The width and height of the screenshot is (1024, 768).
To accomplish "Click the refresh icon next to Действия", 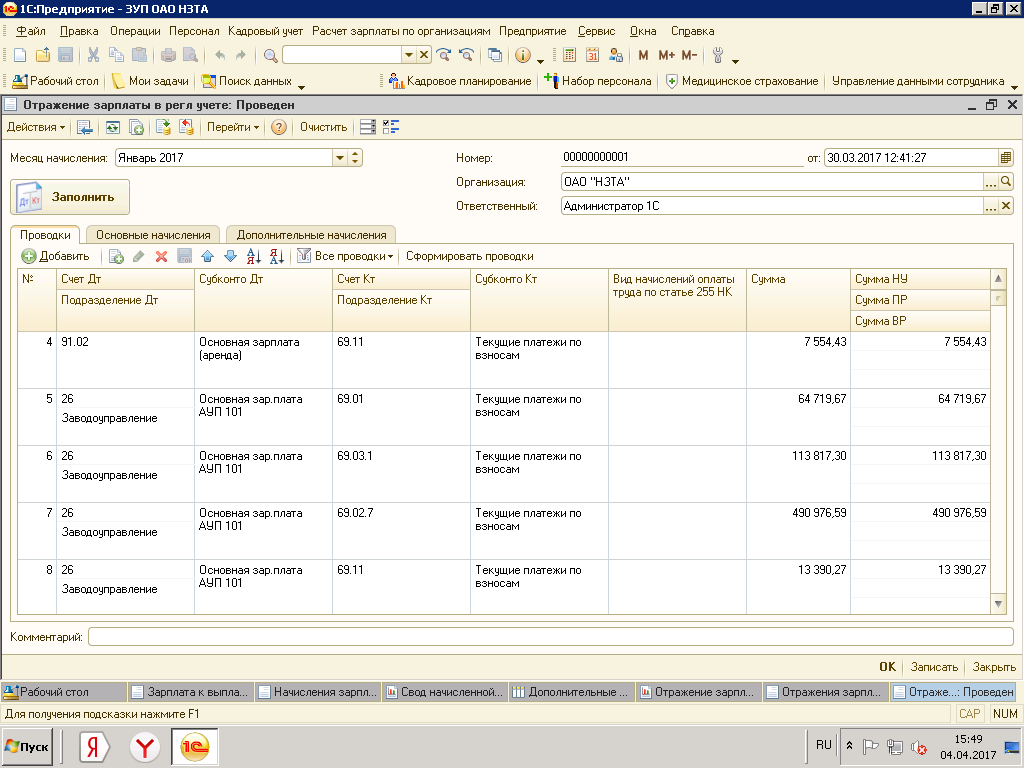I will pos(112,127).
